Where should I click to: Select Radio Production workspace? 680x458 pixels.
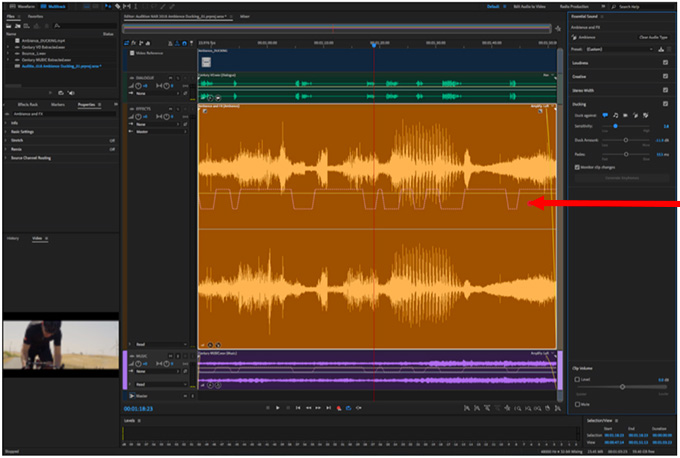coord(574,7)
